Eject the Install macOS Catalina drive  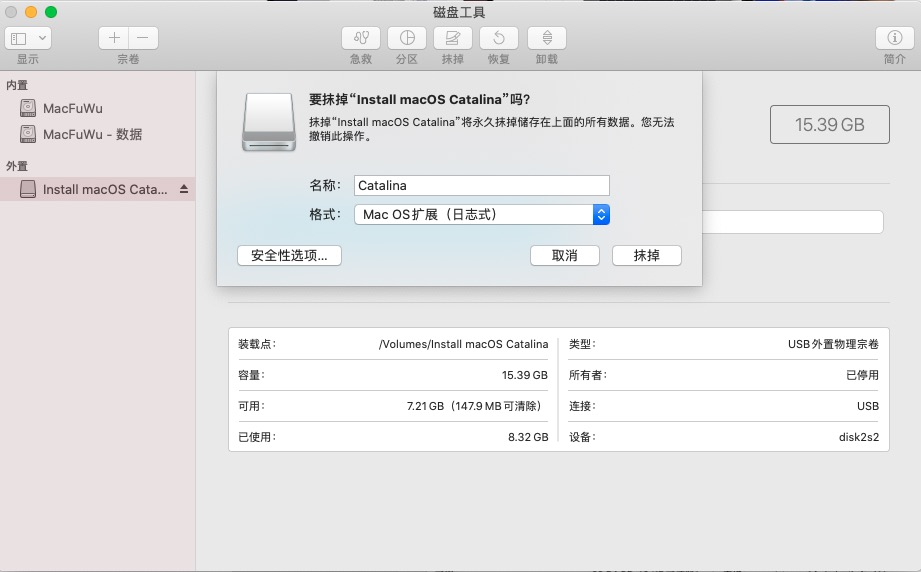tap(184, 189)
